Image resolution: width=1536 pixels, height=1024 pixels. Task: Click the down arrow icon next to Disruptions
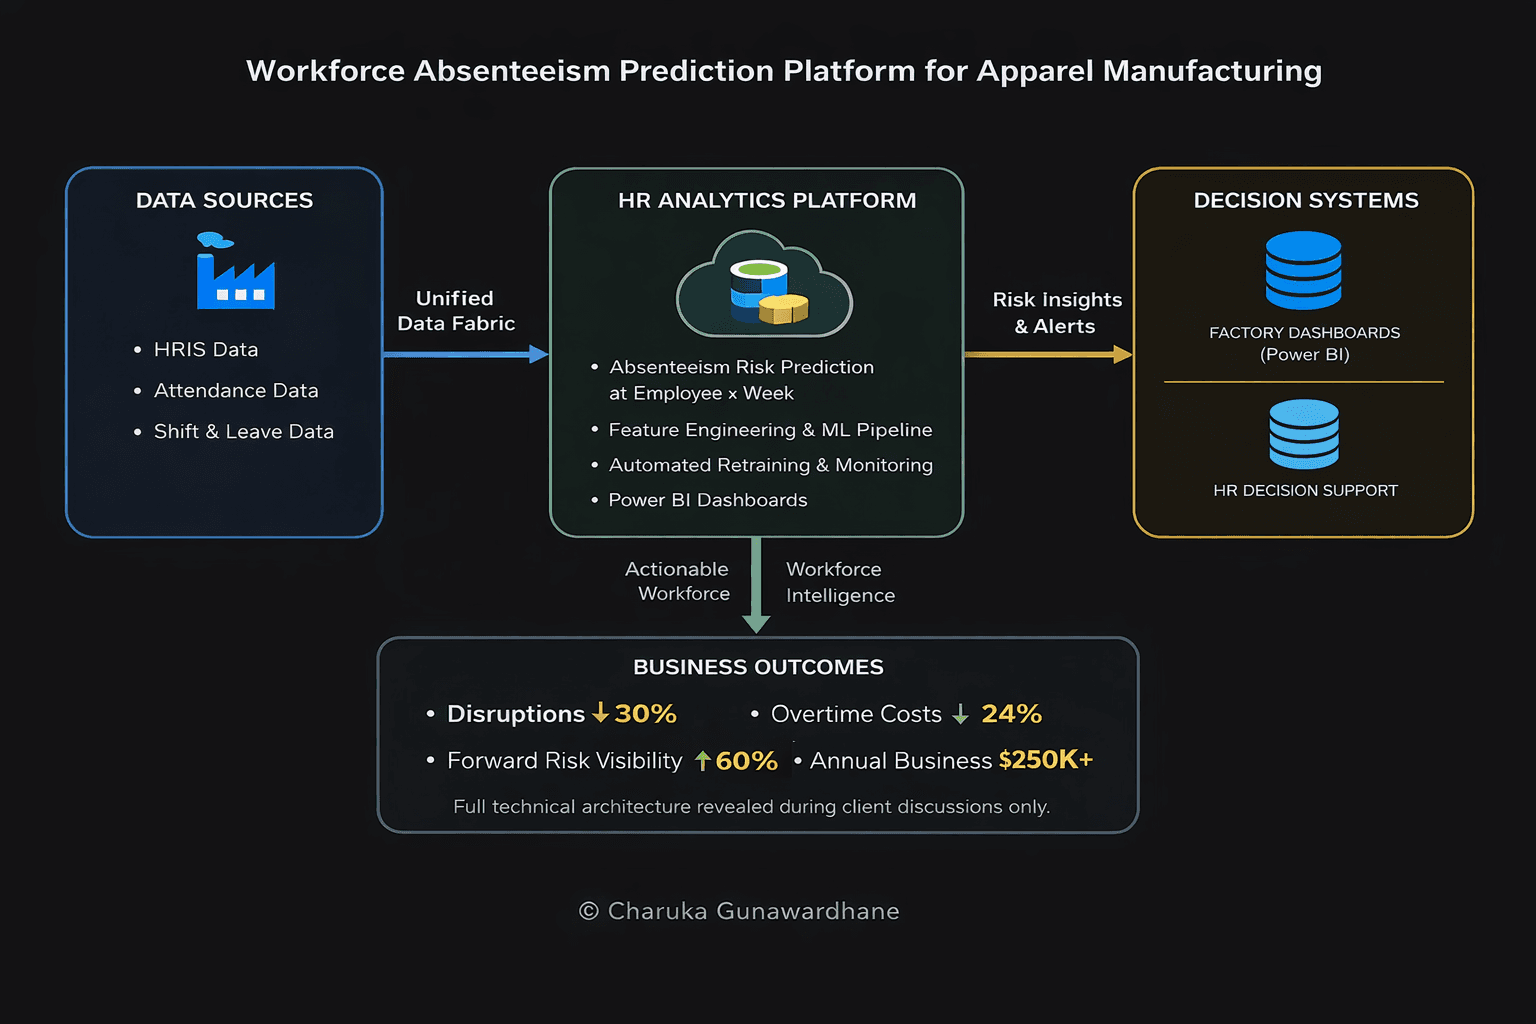(x=600, y=712)
